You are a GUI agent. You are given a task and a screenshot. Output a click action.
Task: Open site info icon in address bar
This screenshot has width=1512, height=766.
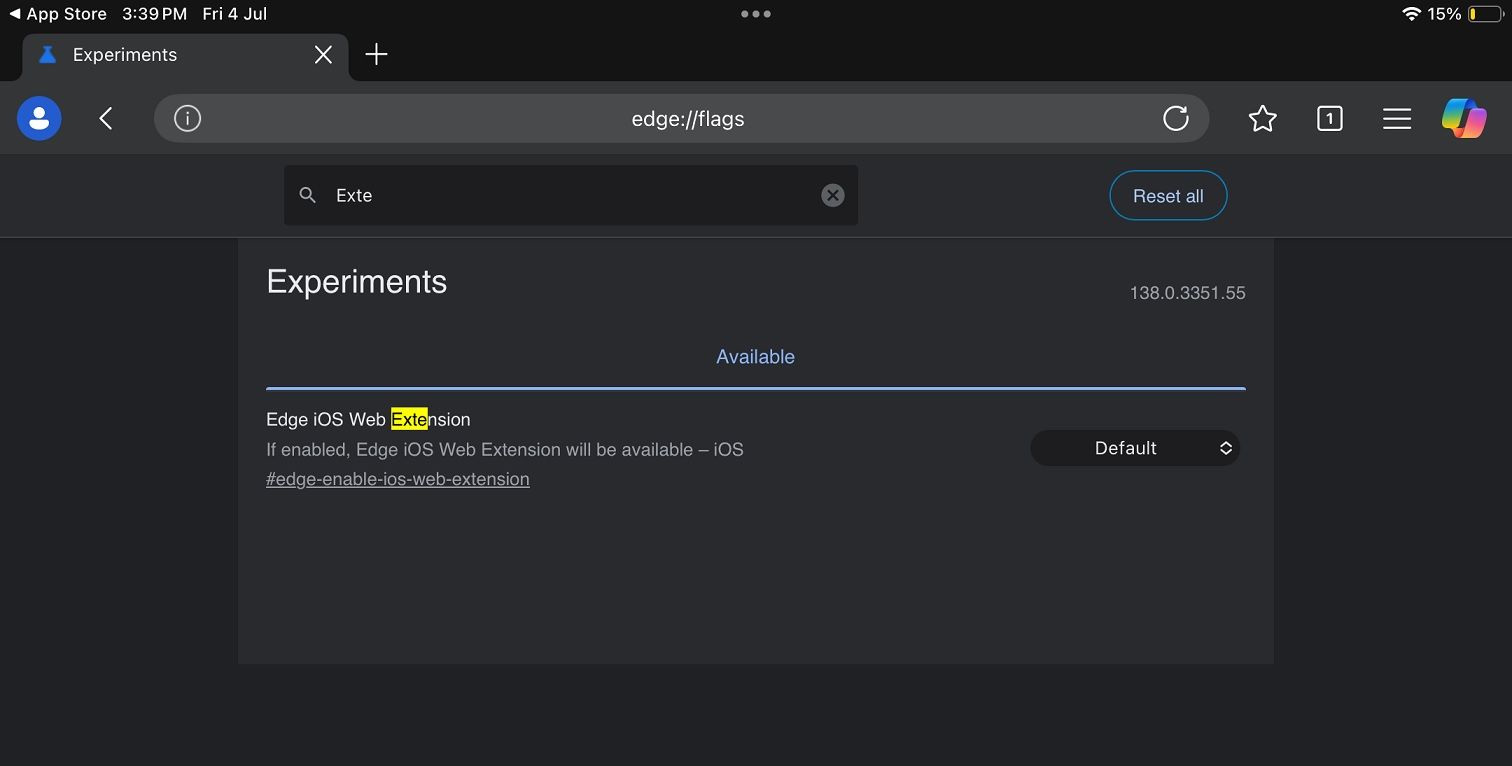pyautogui.click(x=187, y=119)
